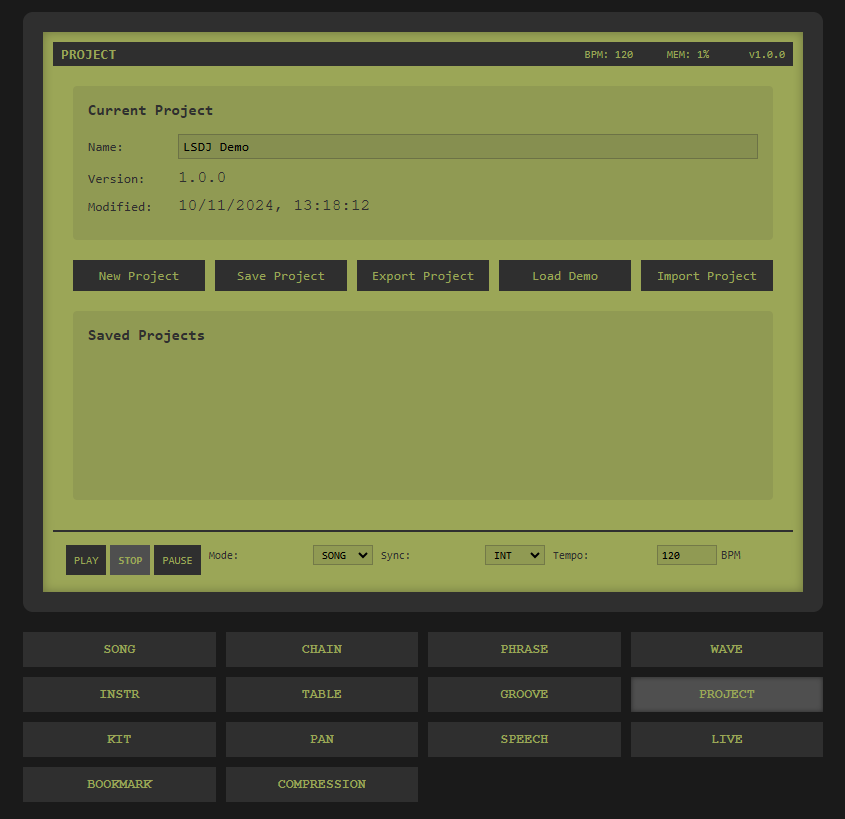Pause playback with PAUSE button
Image resolution: width=845 pixels, height=819 pixels.
177,560
